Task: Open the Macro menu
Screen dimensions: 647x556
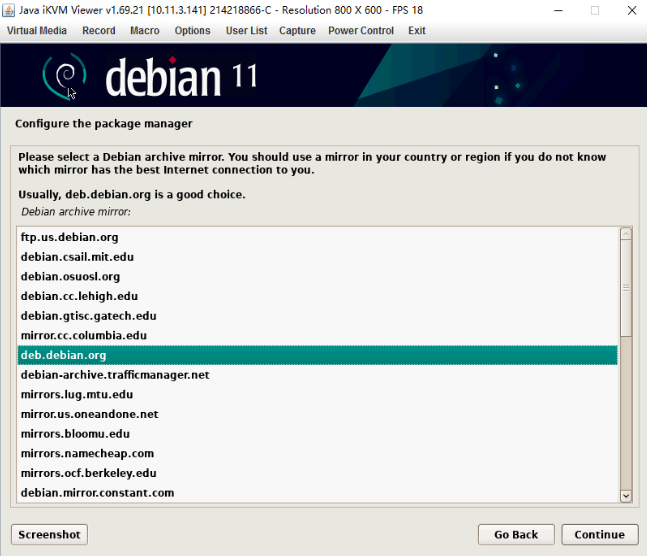Action: click(x=145, y=31)
